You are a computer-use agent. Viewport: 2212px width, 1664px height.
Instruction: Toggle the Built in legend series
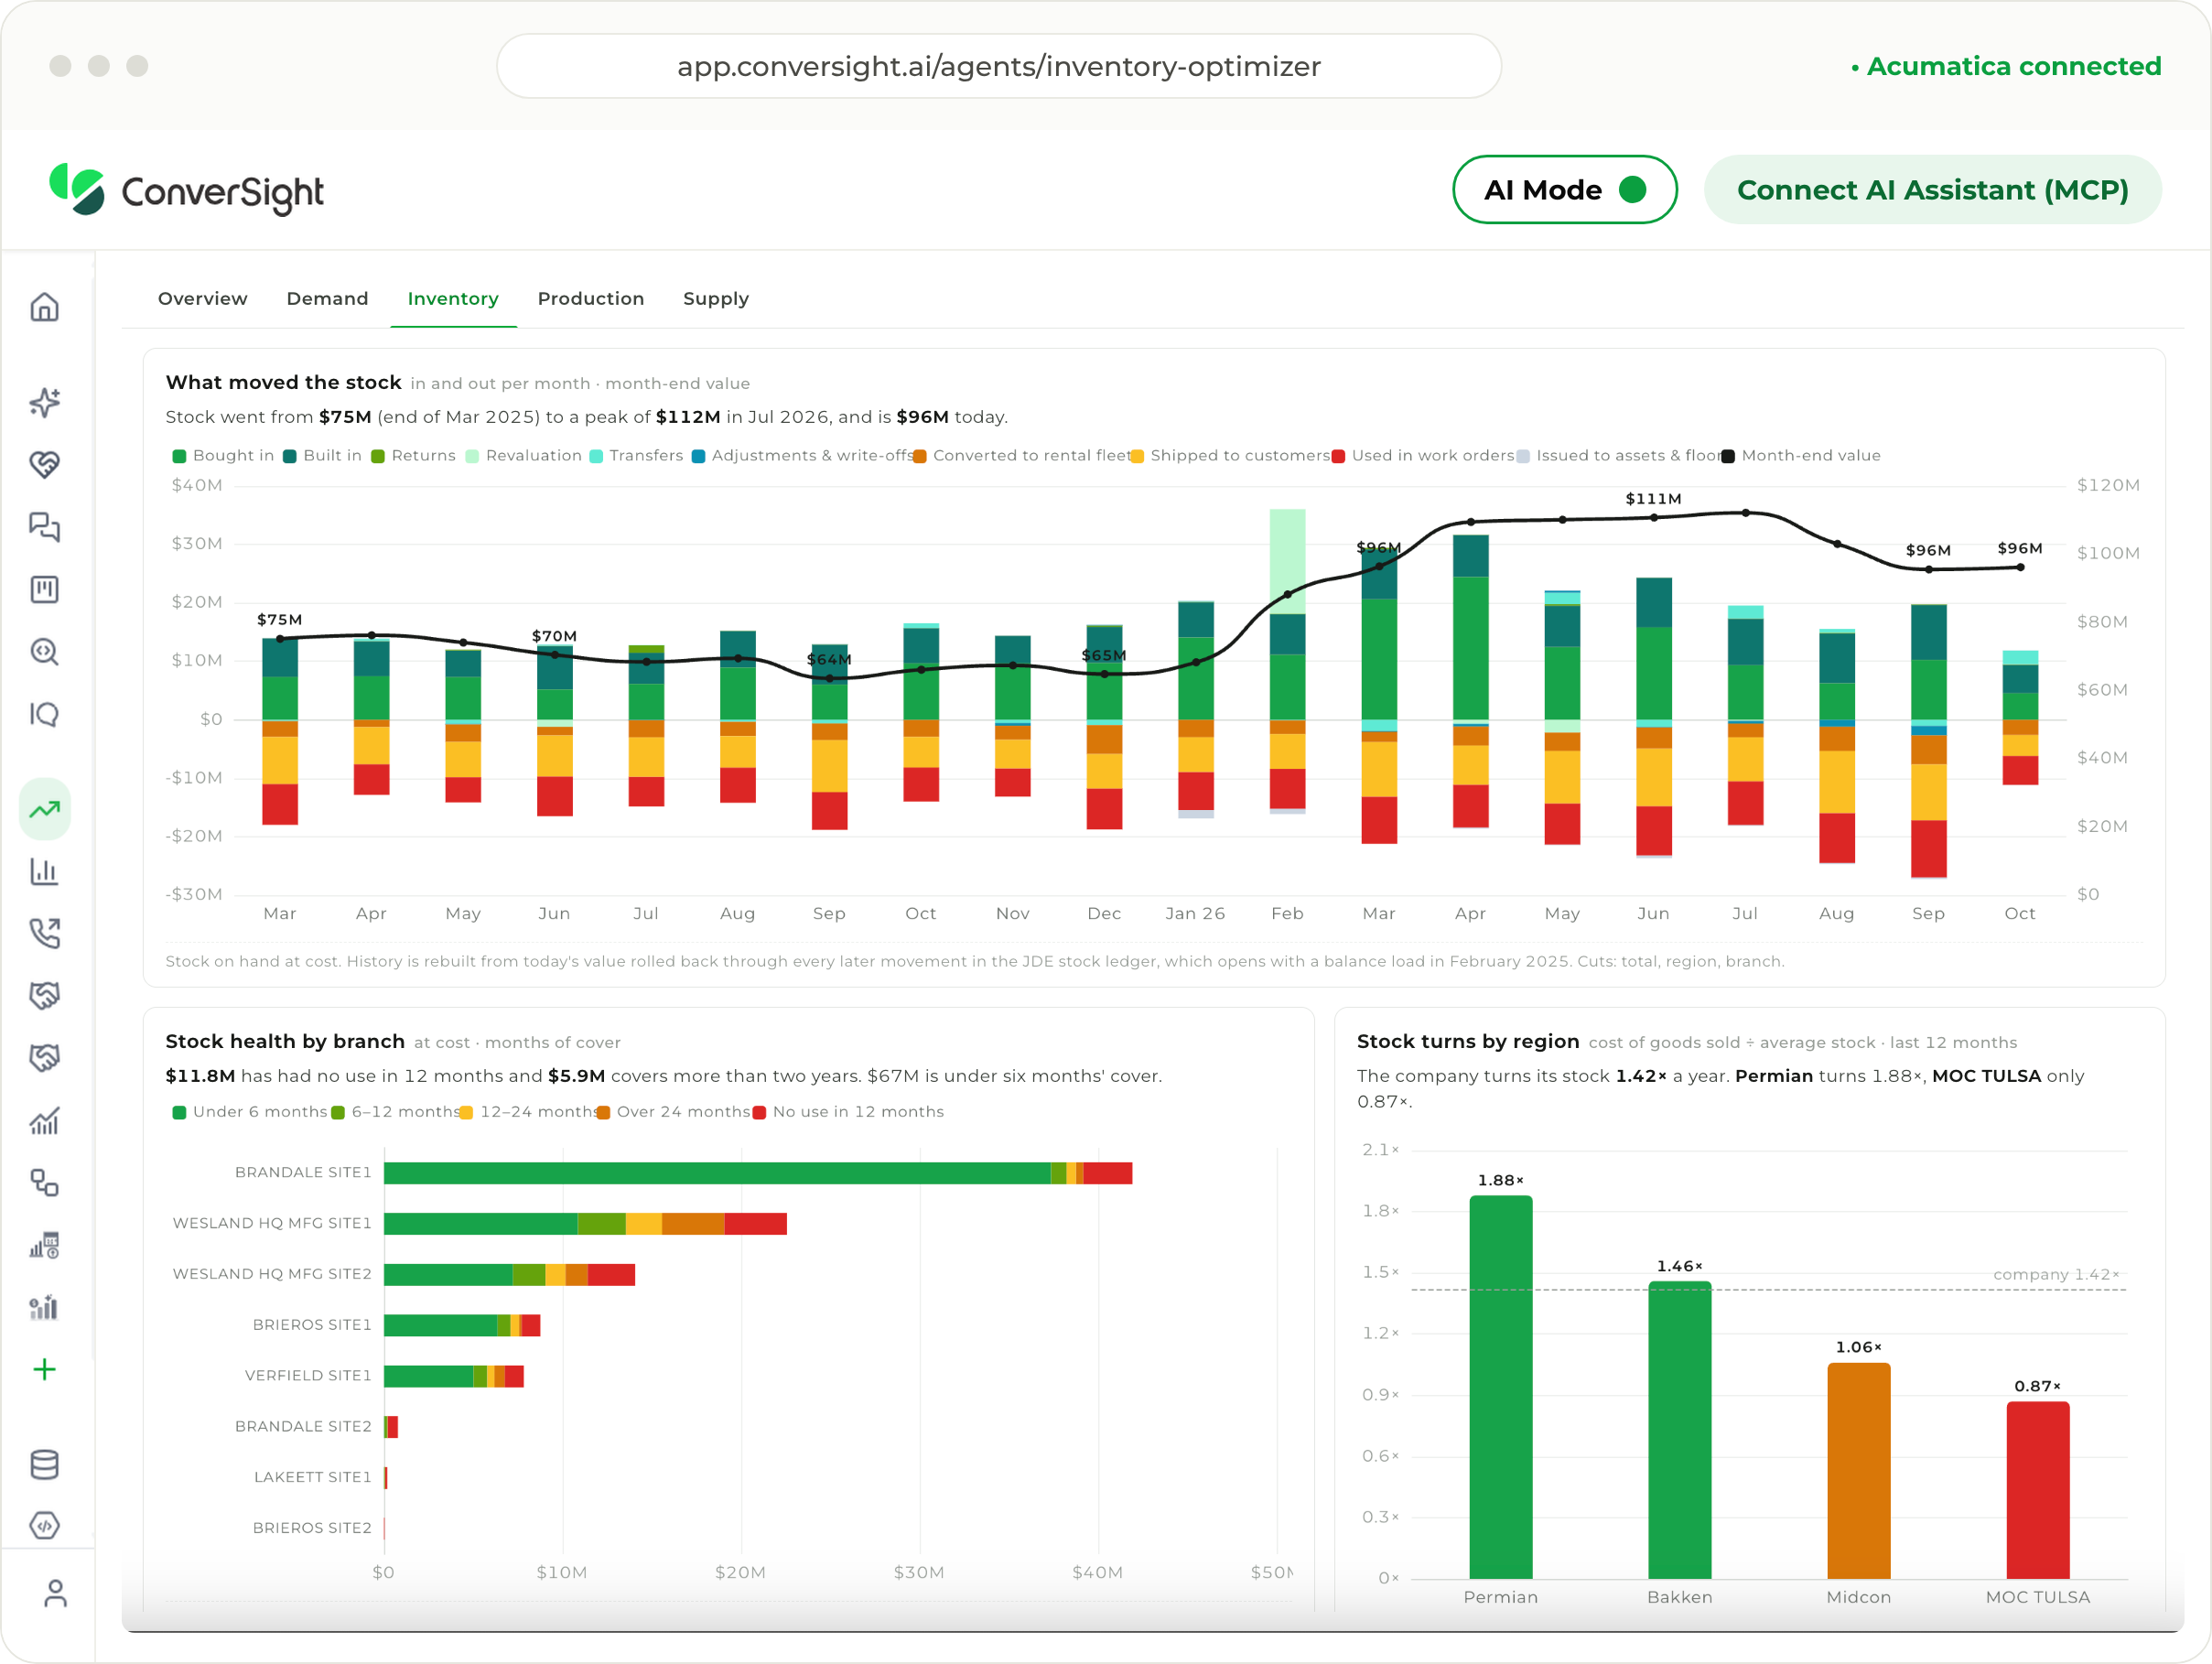322,456
